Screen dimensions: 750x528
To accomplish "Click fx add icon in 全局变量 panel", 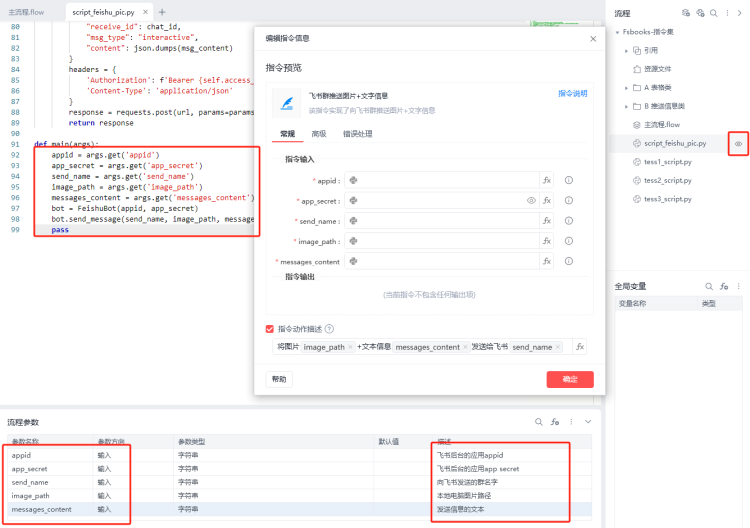I will pyautogui.click(x=724, y=286).
